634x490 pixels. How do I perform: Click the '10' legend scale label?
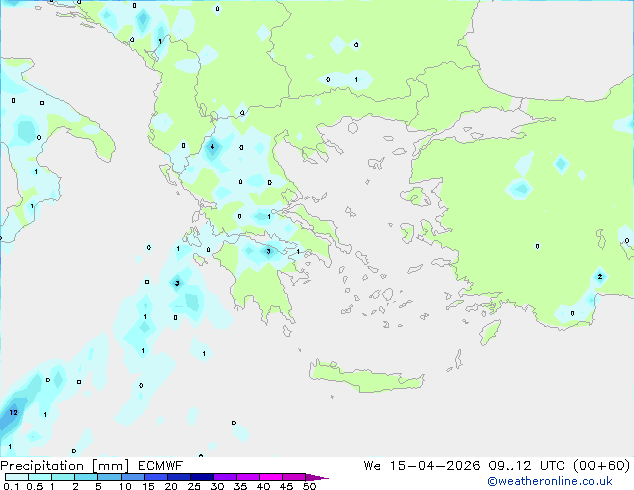click(x=125, y=486)
